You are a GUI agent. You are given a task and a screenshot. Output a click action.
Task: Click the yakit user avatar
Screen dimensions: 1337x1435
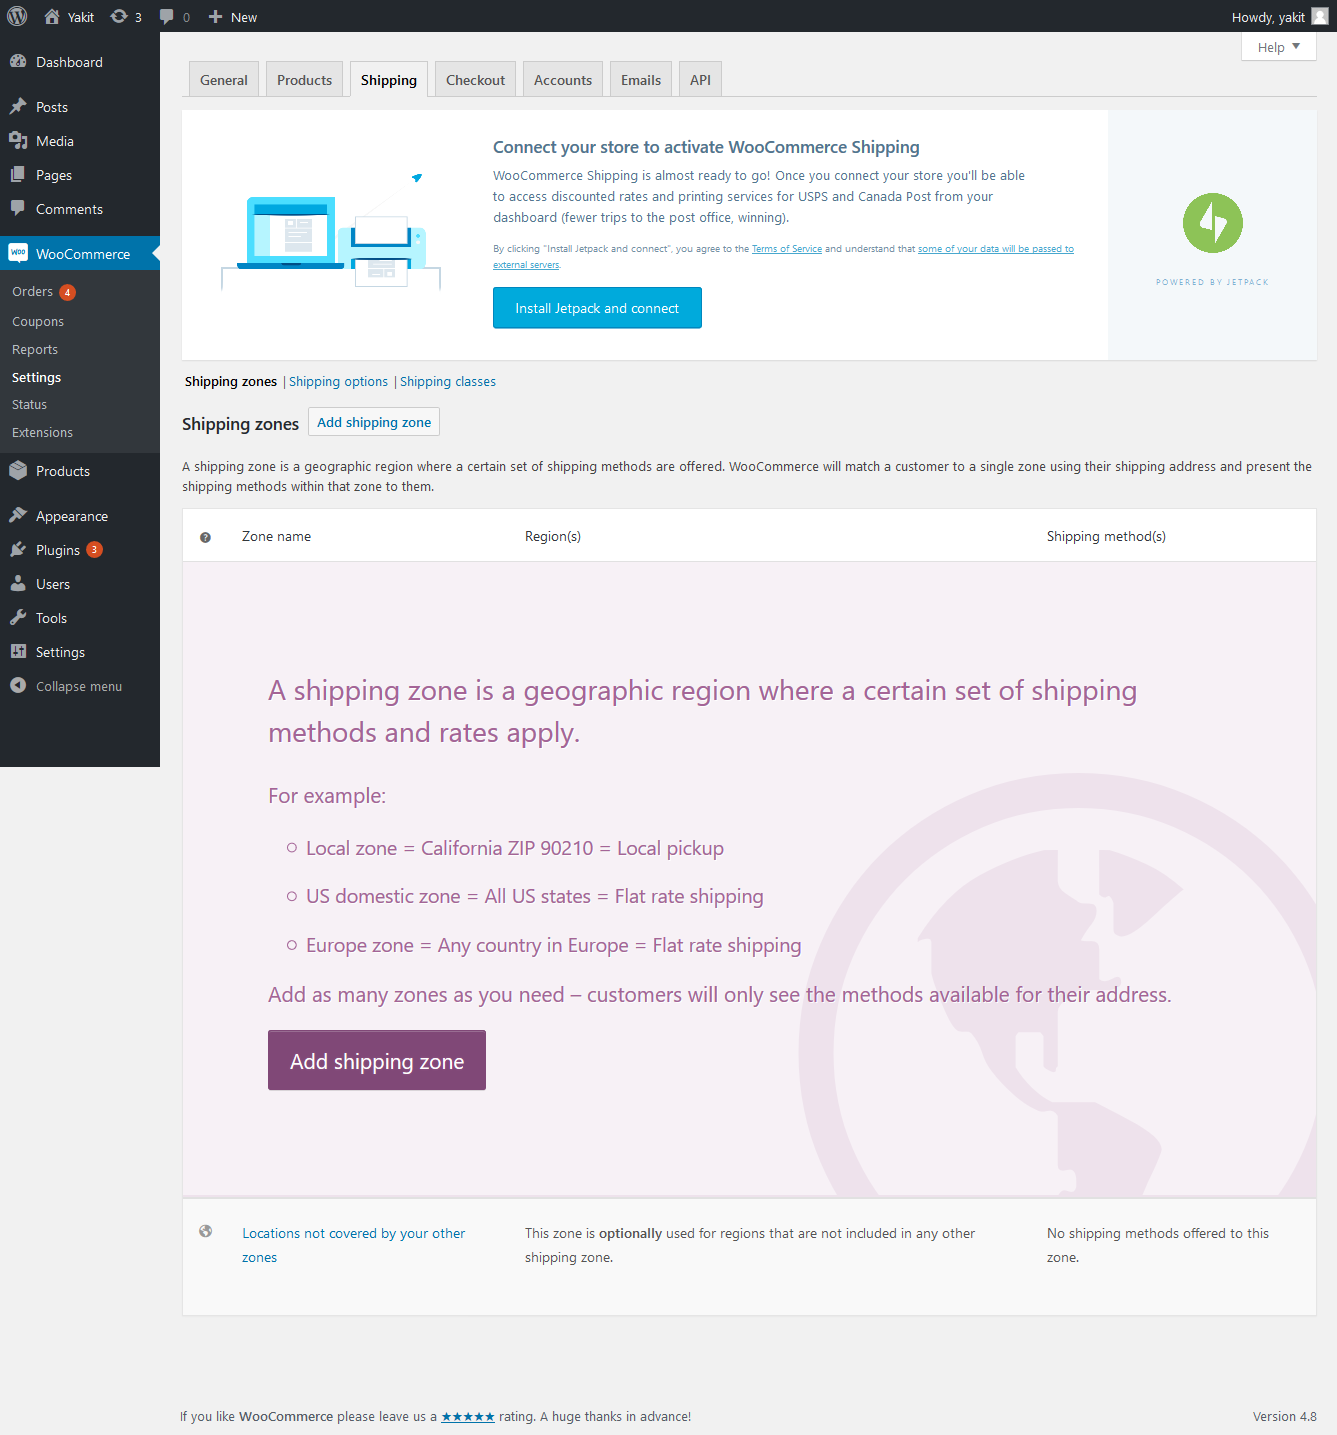[1320, 16]
